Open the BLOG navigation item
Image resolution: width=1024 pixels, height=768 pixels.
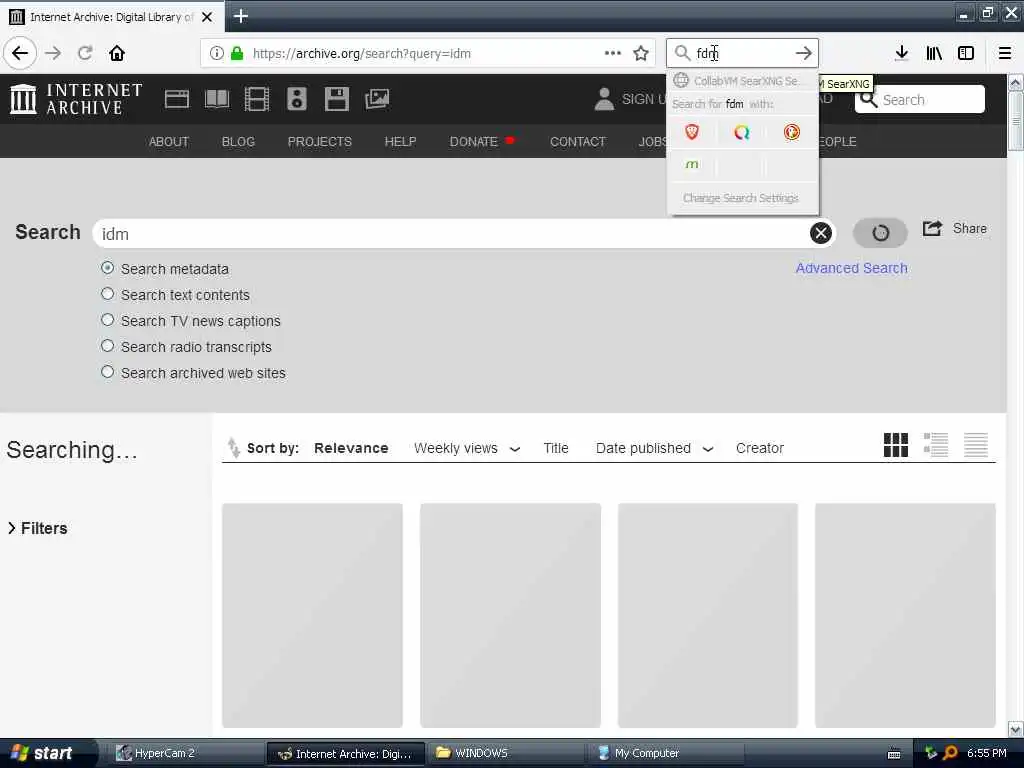coord(238,142)
